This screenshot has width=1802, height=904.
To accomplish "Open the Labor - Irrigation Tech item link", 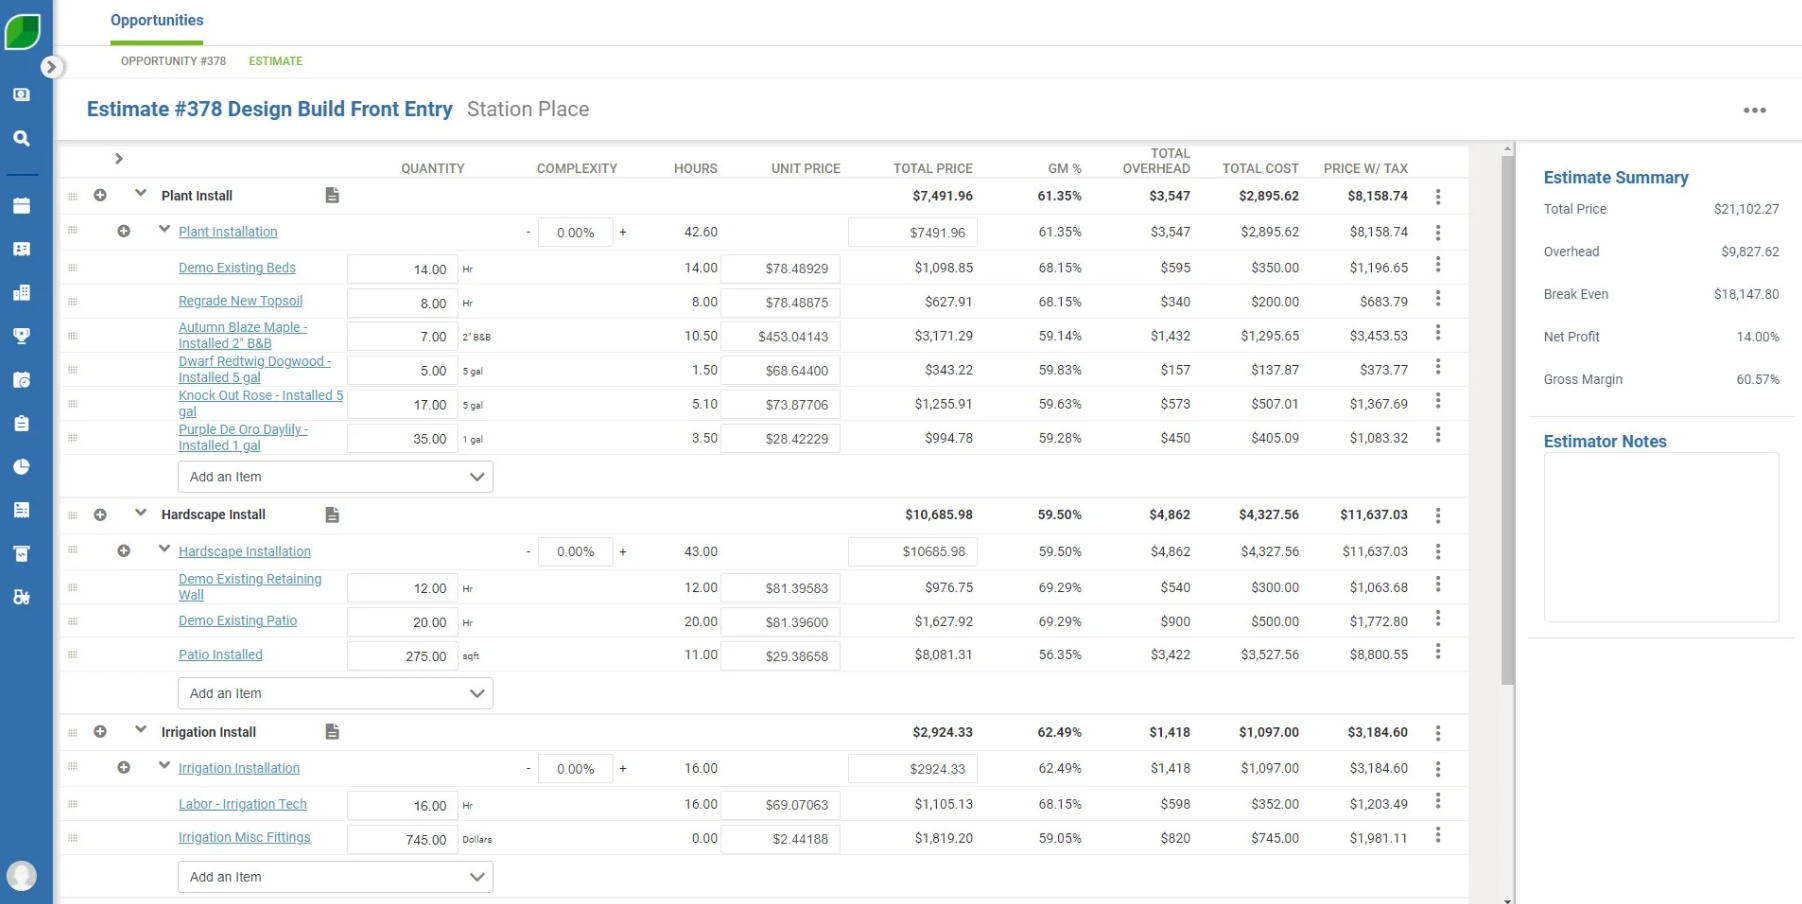I will click(x=242, y=804).
